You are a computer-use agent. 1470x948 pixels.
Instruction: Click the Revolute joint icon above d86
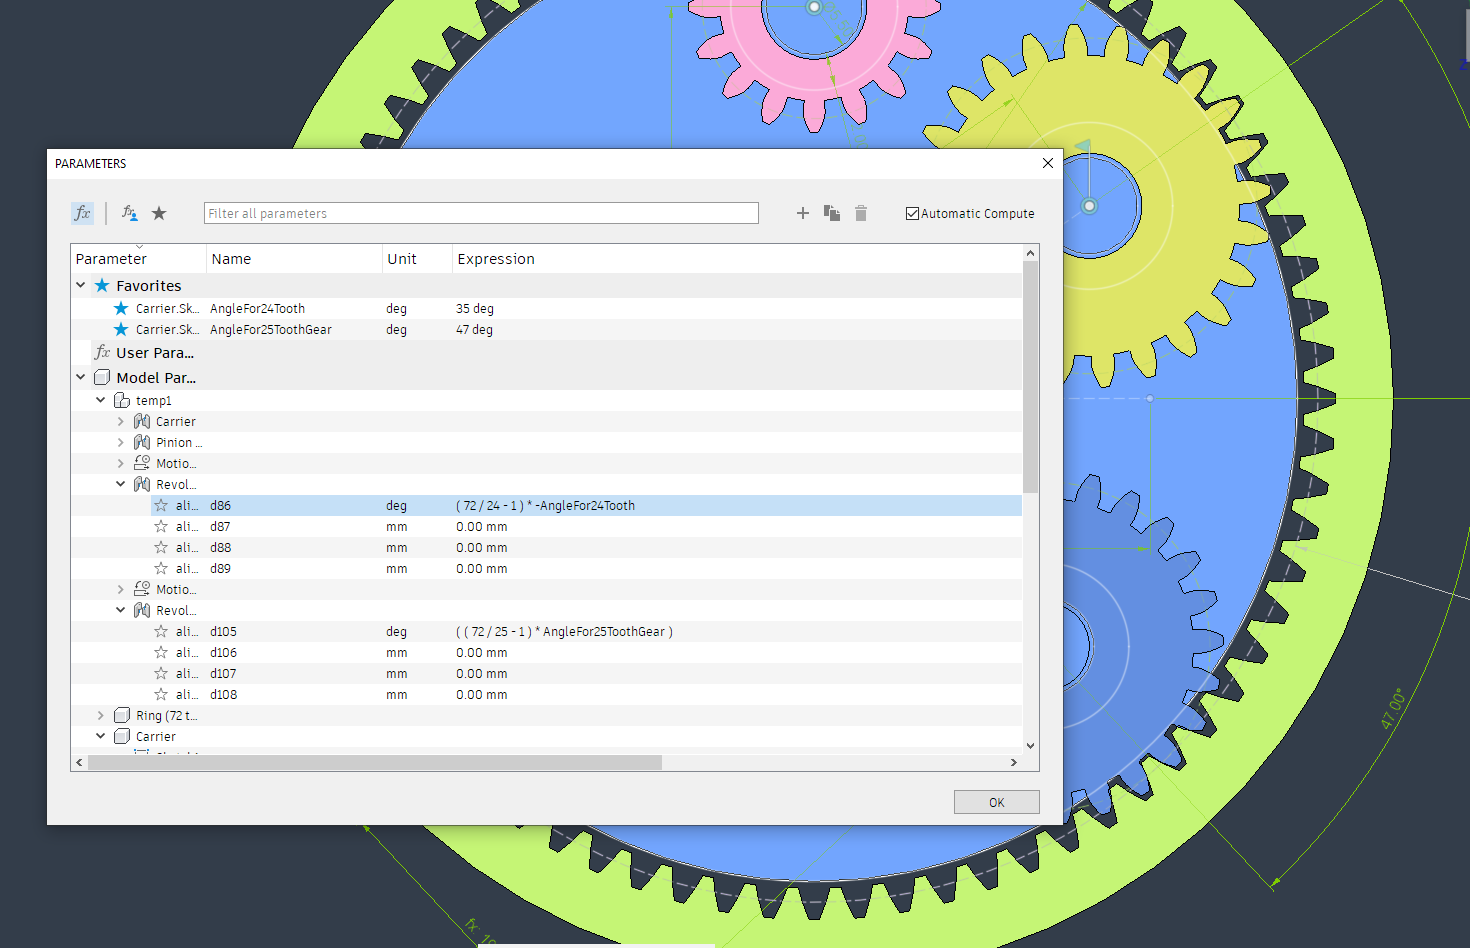click(x=141, y=484)
